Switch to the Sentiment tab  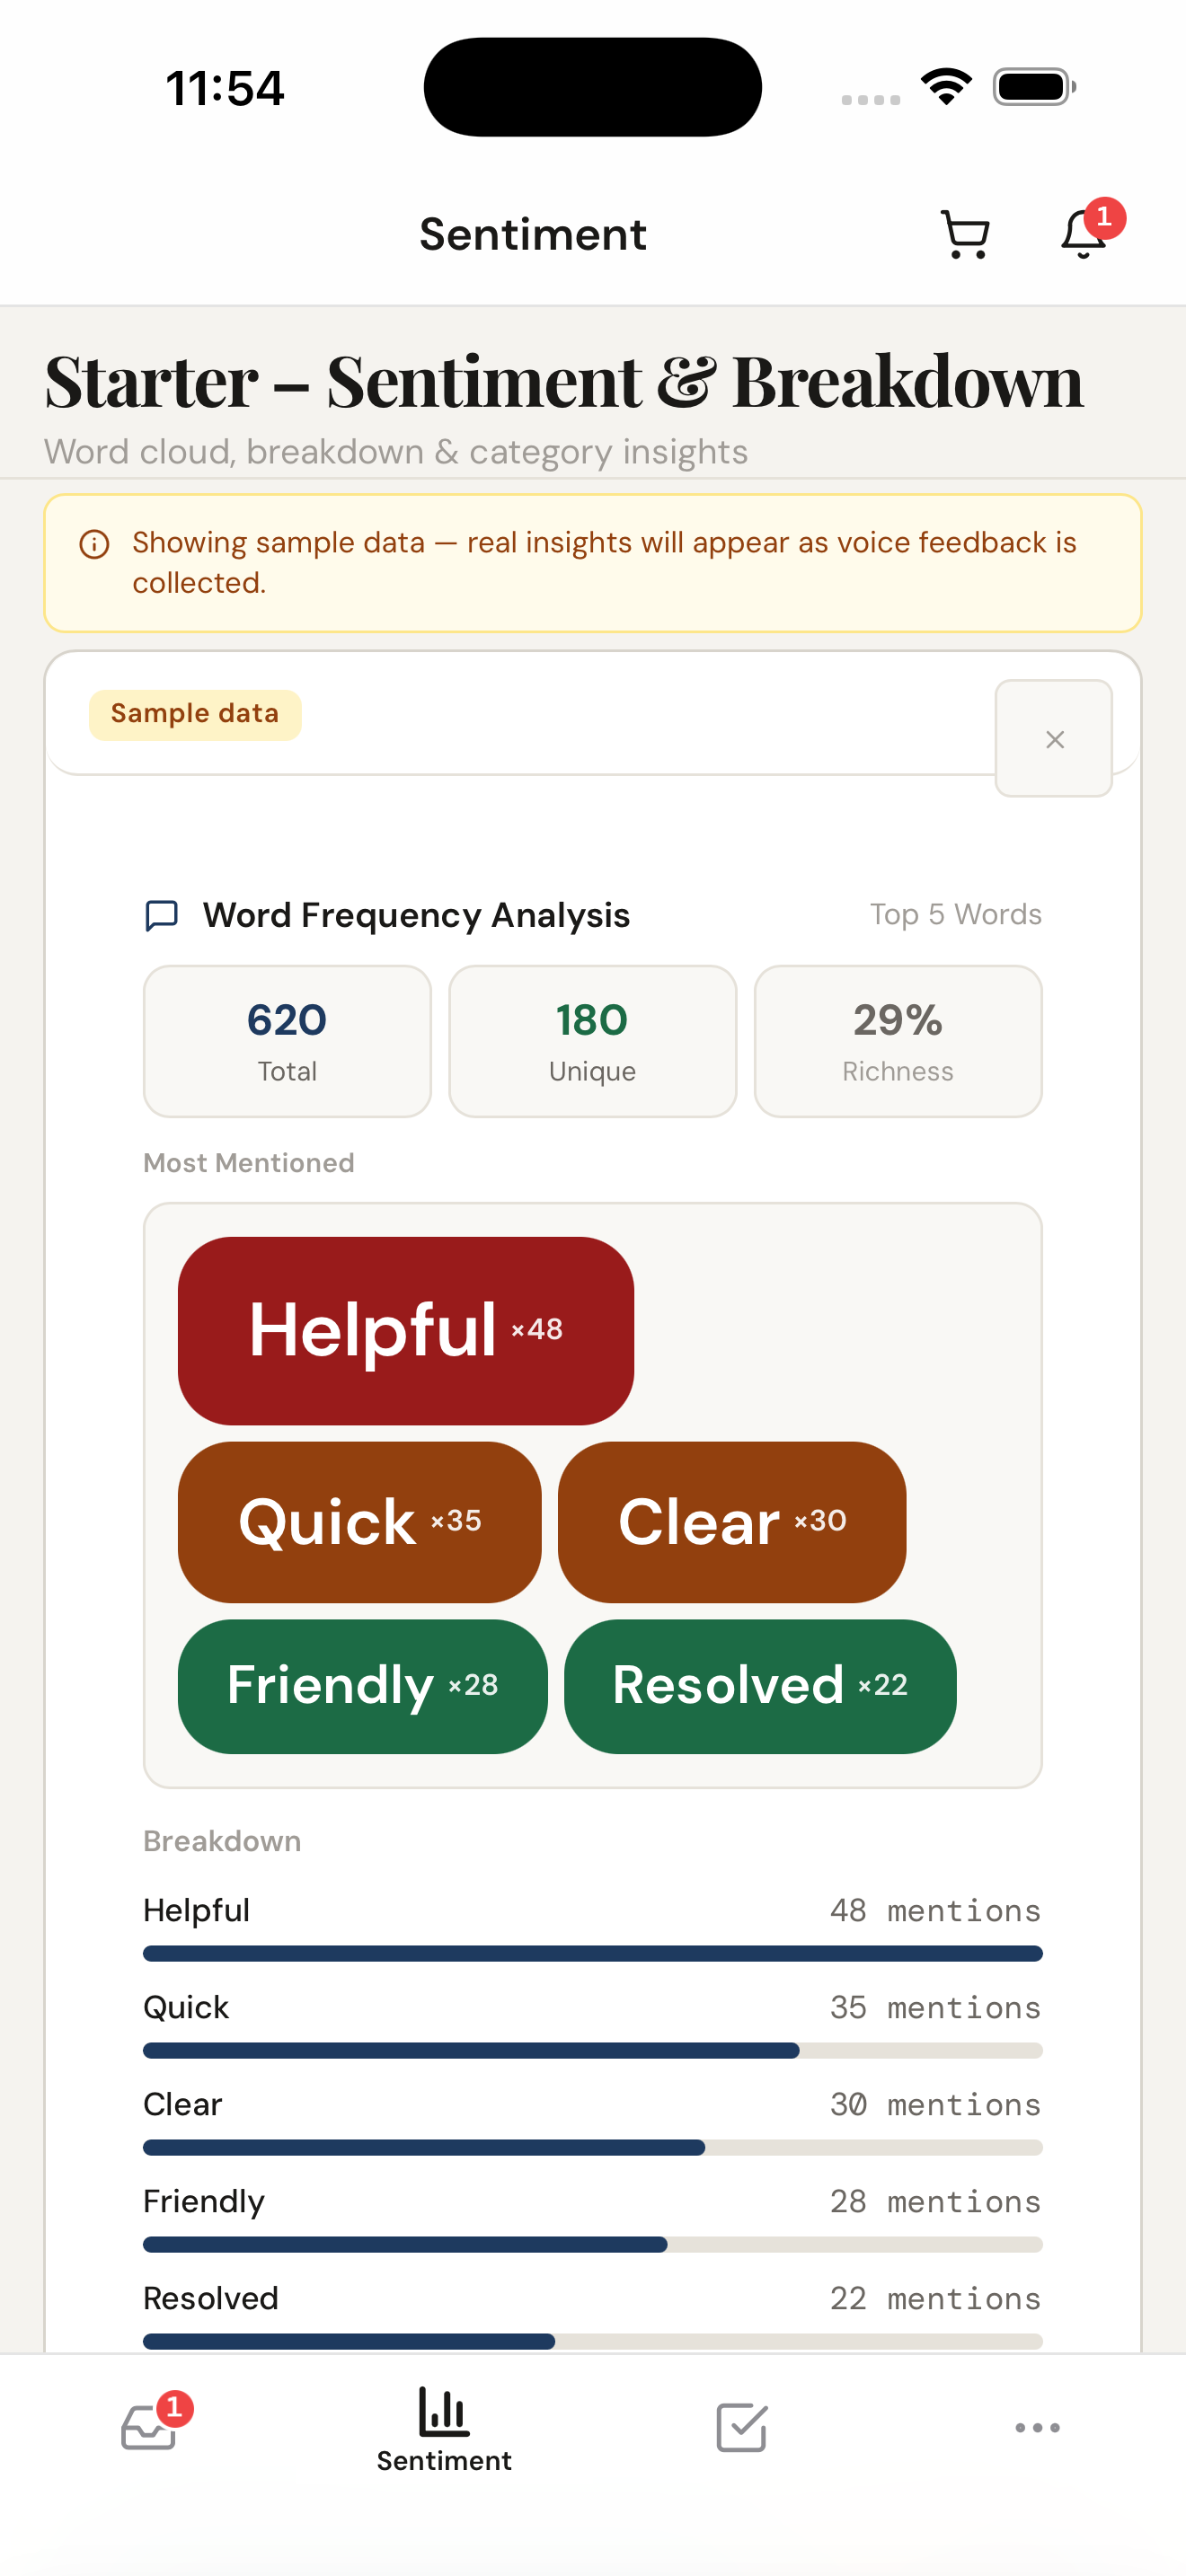(443, 2430)
